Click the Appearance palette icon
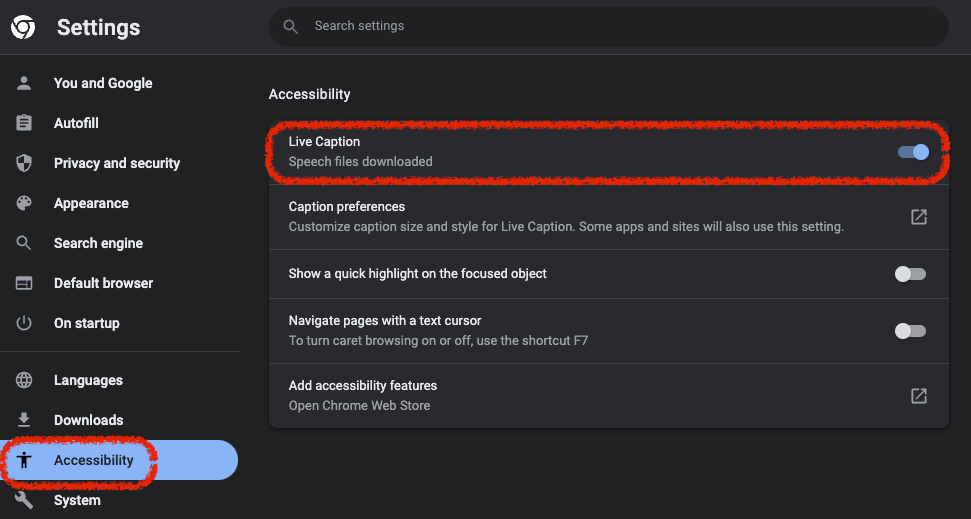971x519 pixels. 24,203
